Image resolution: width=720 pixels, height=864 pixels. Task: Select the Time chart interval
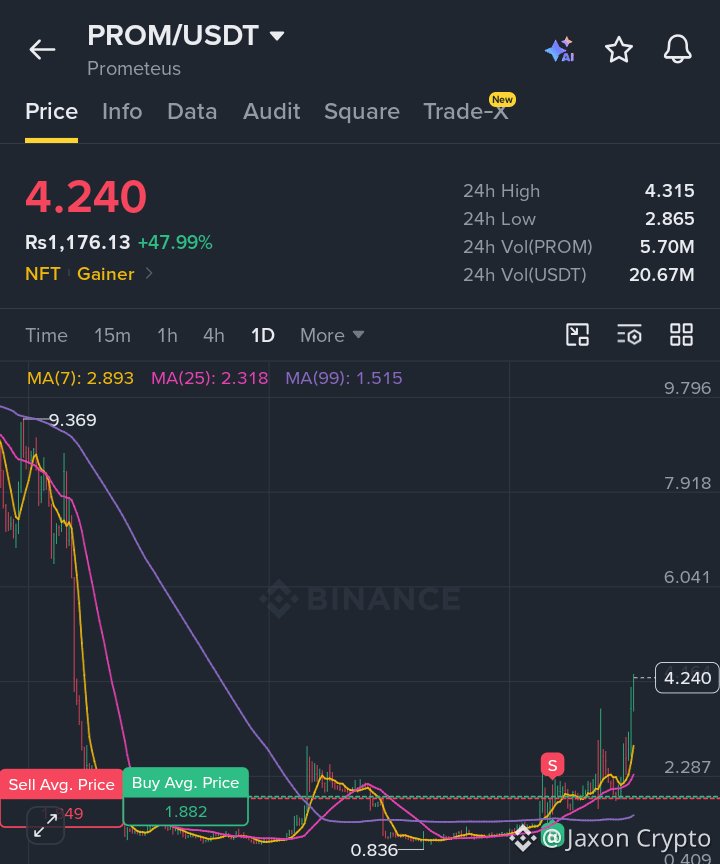[x=47, y=335]
